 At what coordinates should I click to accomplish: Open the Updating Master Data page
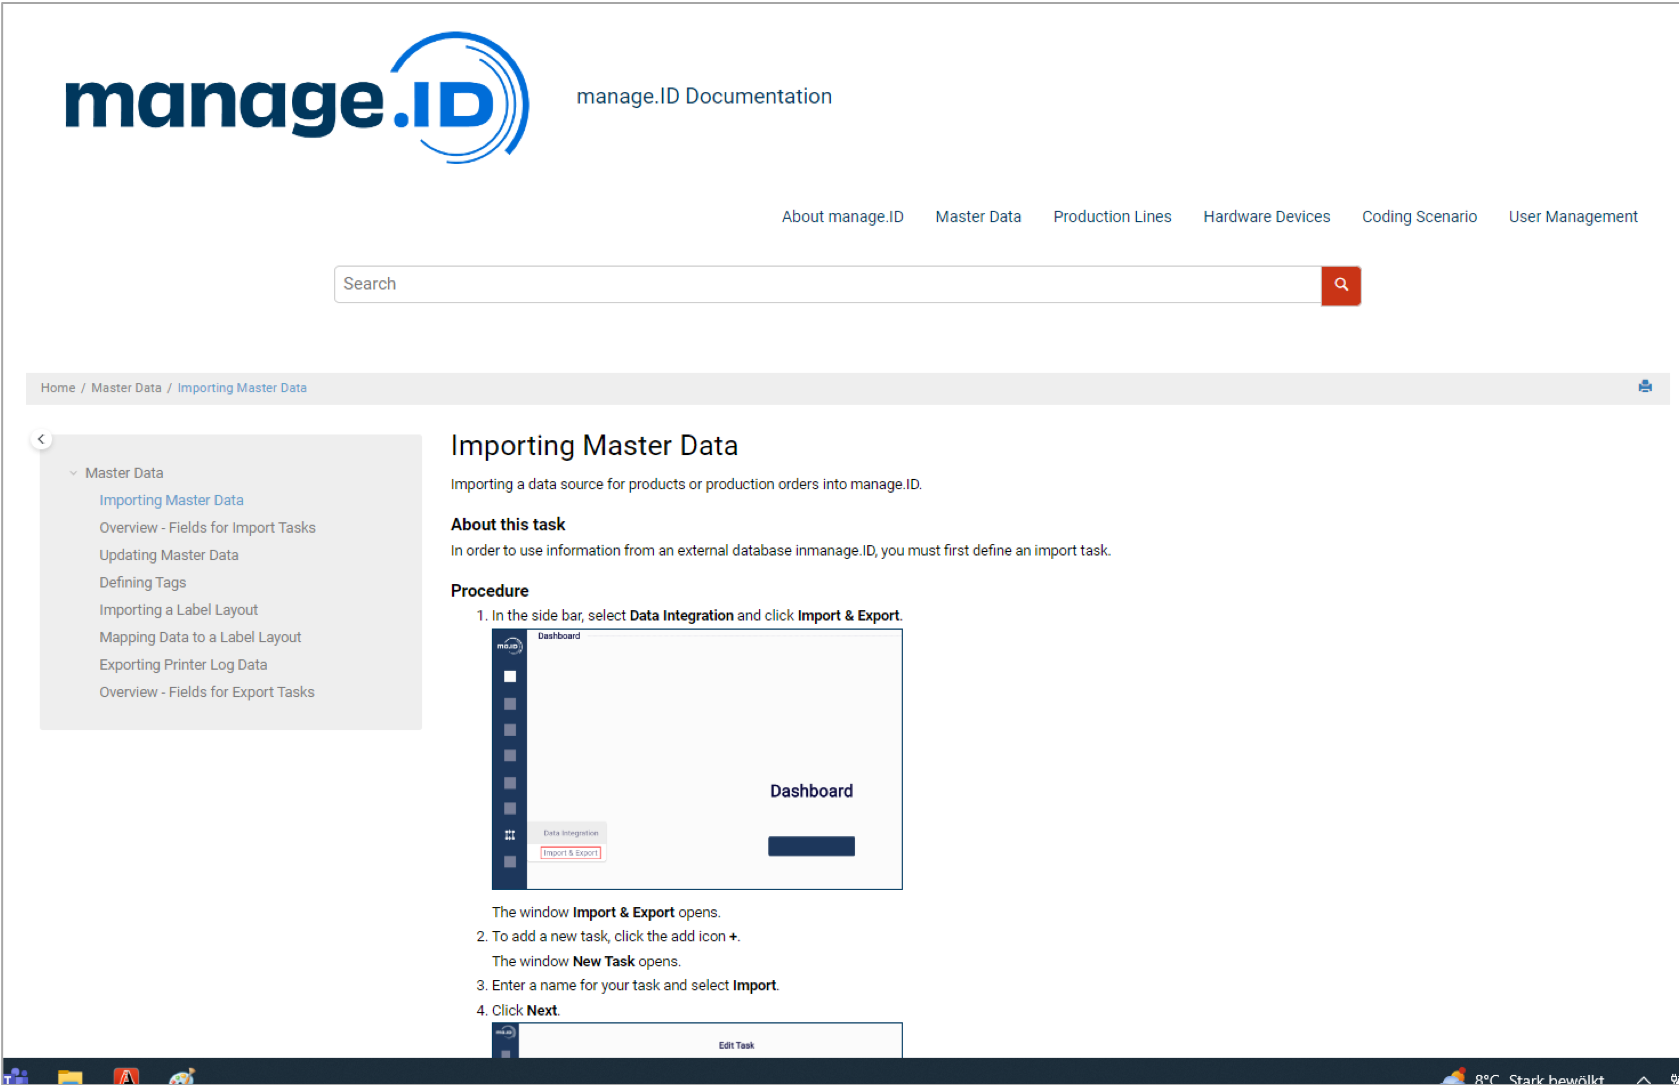coord(168,554)
